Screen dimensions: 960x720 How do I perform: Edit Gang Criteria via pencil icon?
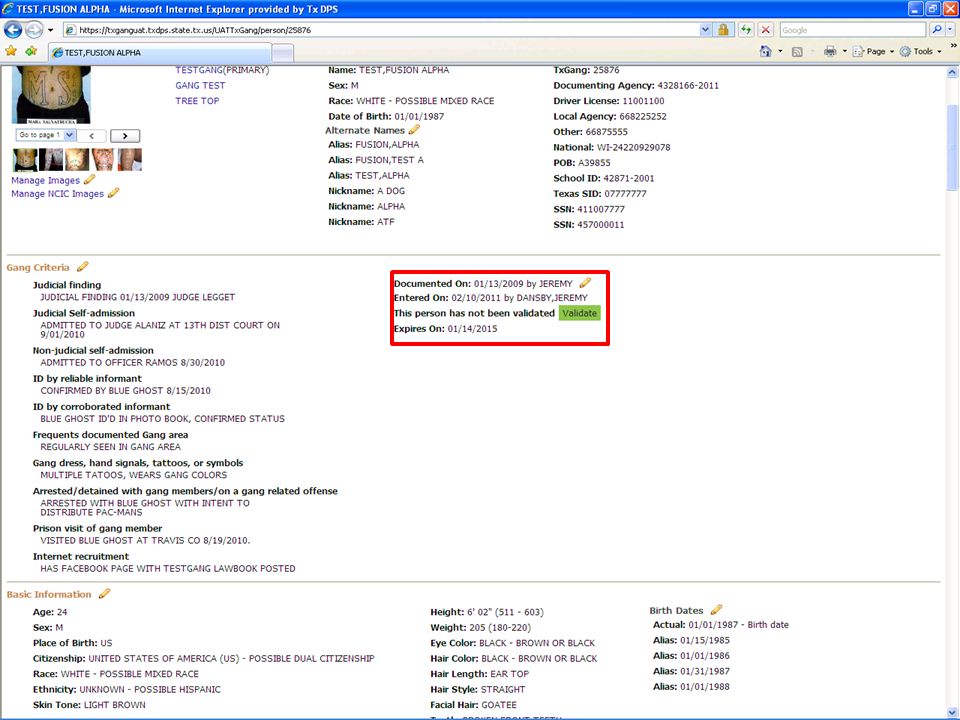(83, 266)
